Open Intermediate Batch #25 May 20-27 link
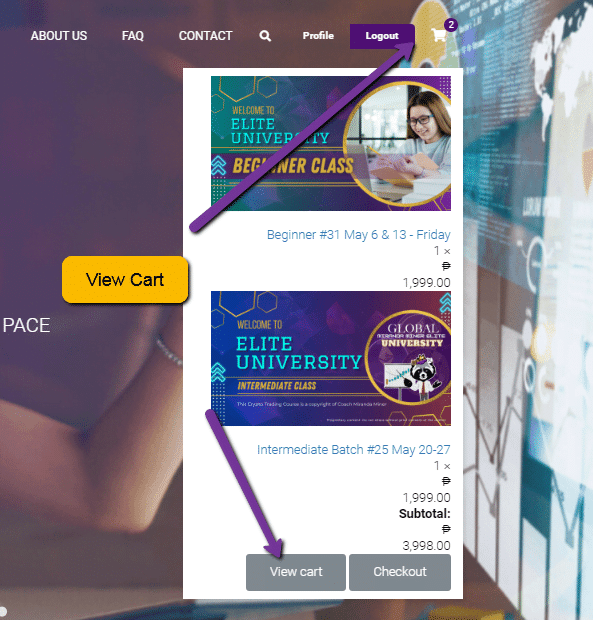This screenshot has height=620, width=593. click(353, 450)
